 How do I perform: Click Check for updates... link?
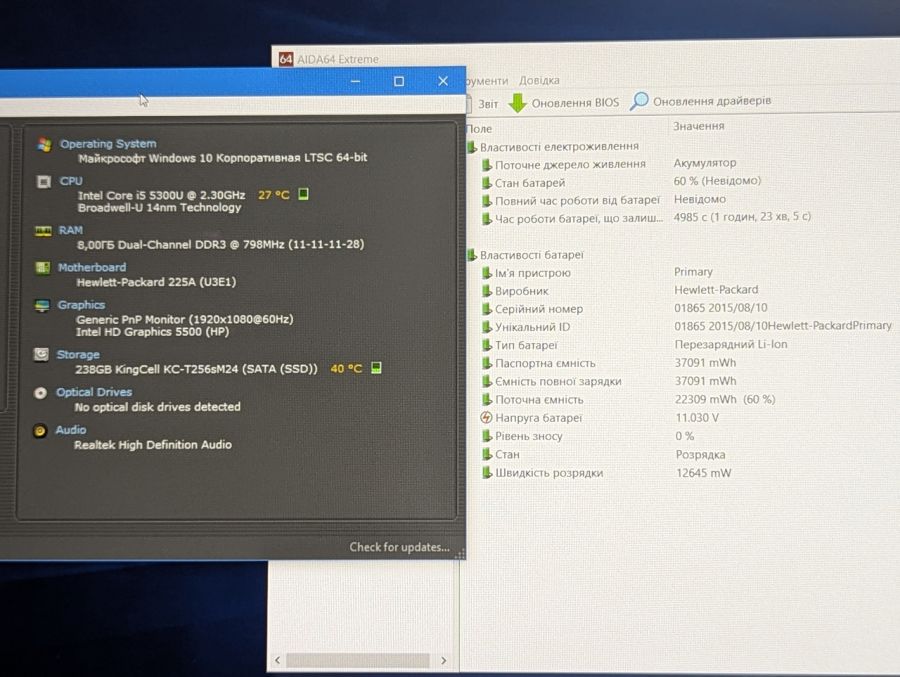(399, 547)
